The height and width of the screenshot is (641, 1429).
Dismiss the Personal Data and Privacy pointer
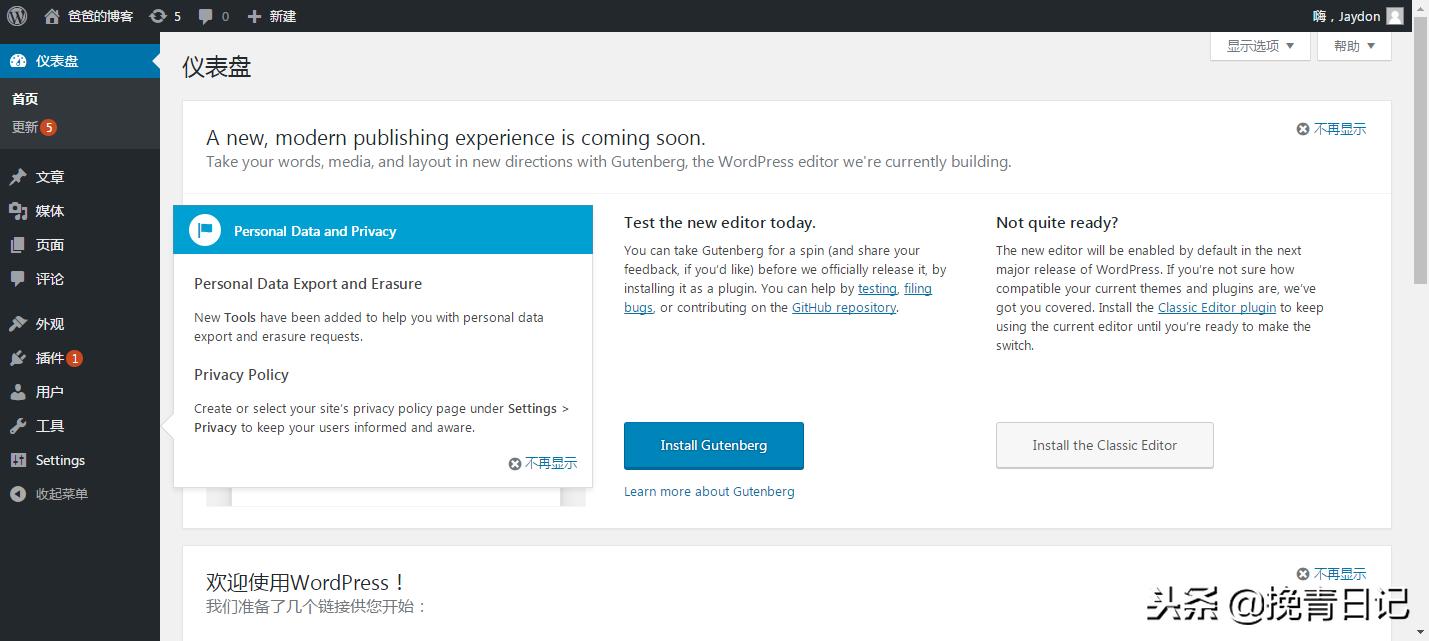(543, 463)
